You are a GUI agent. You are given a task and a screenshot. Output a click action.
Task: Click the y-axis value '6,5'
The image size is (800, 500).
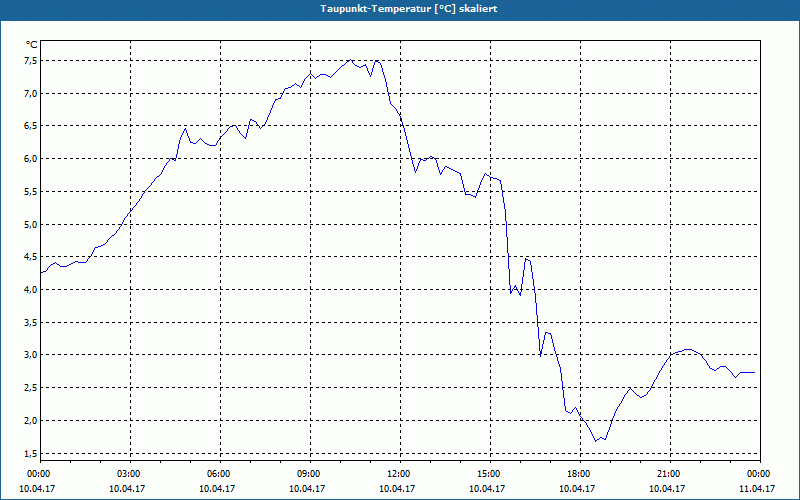tap(31, 126)
